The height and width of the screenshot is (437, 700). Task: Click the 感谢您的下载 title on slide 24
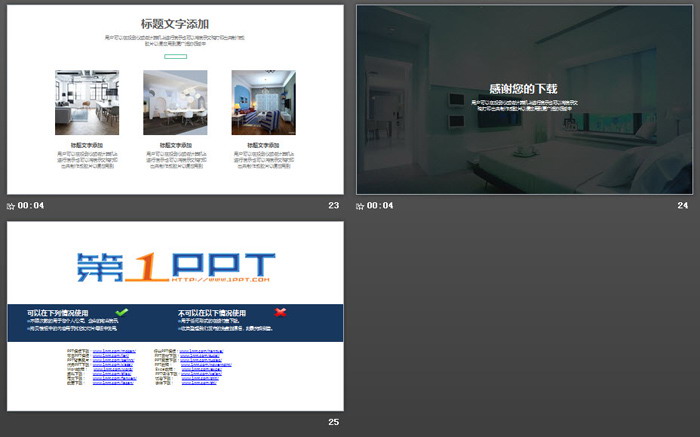tap(523, 89)
